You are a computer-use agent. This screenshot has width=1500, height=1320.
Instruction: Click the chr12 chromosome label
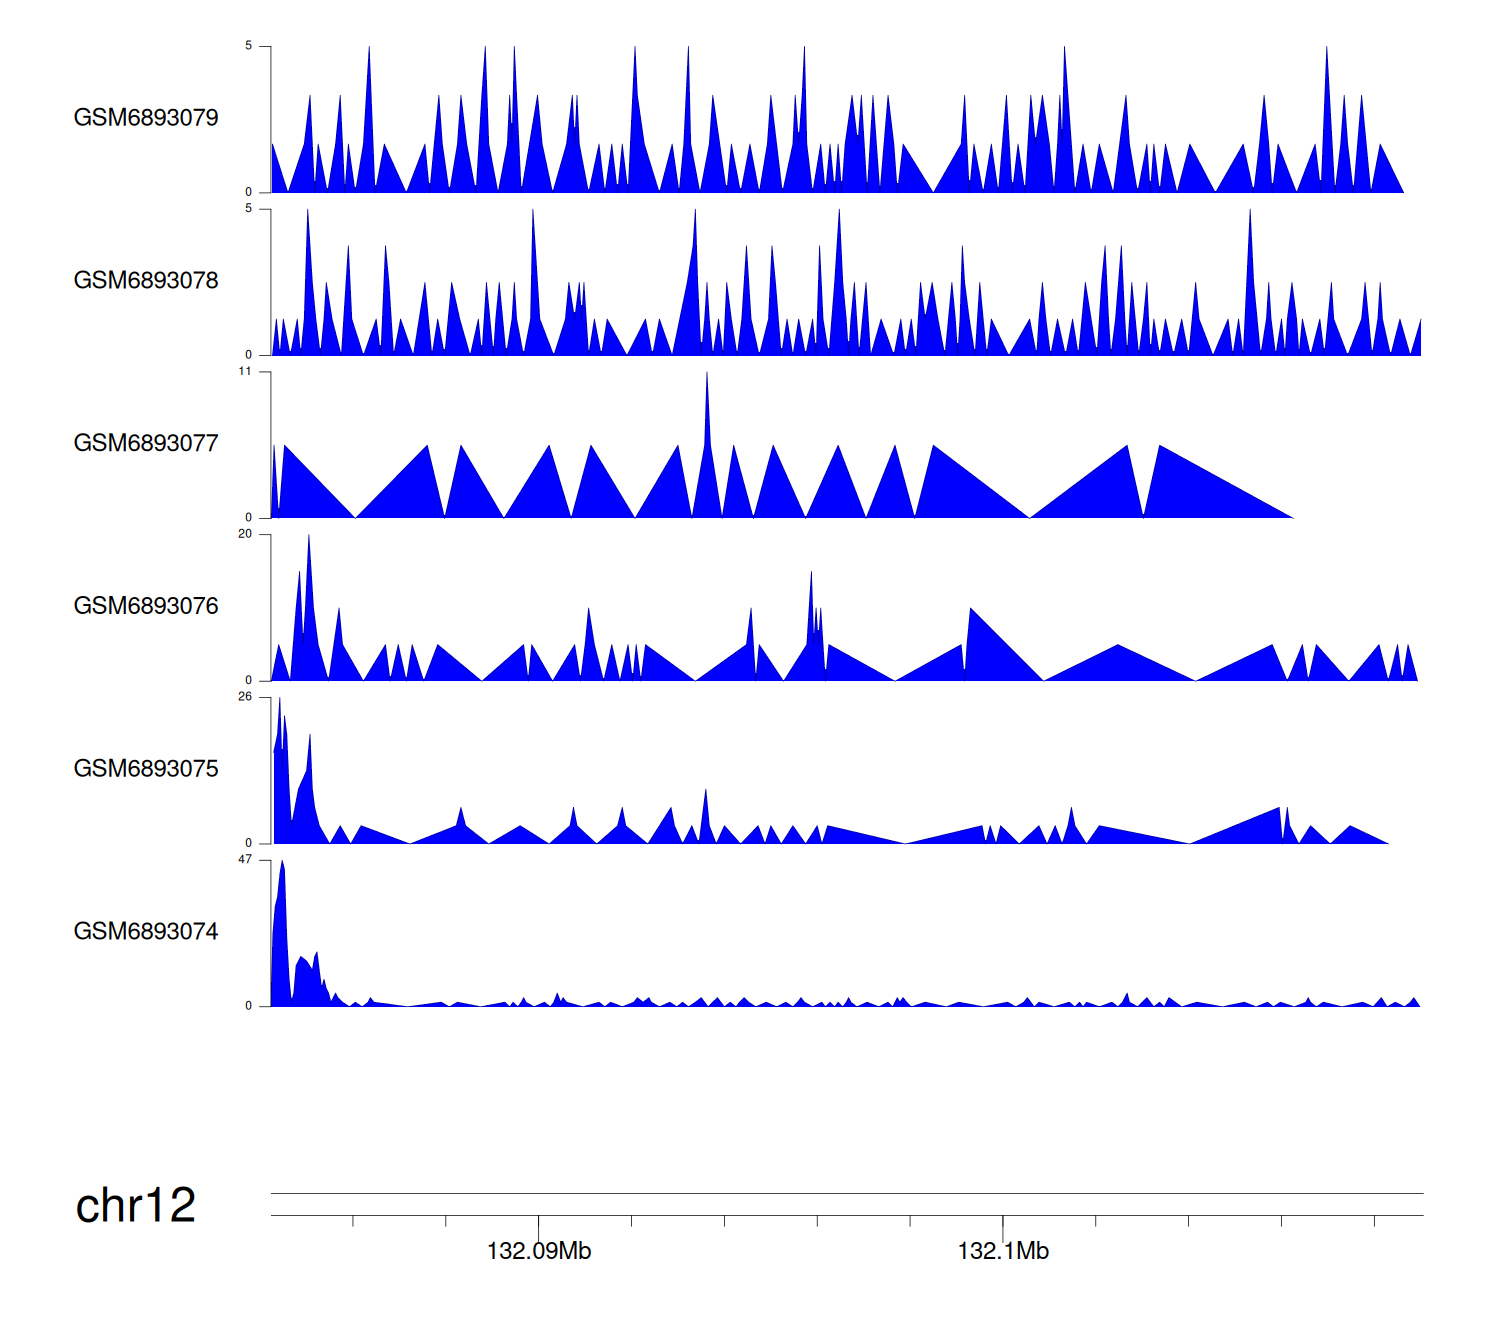coord(136,1206)
